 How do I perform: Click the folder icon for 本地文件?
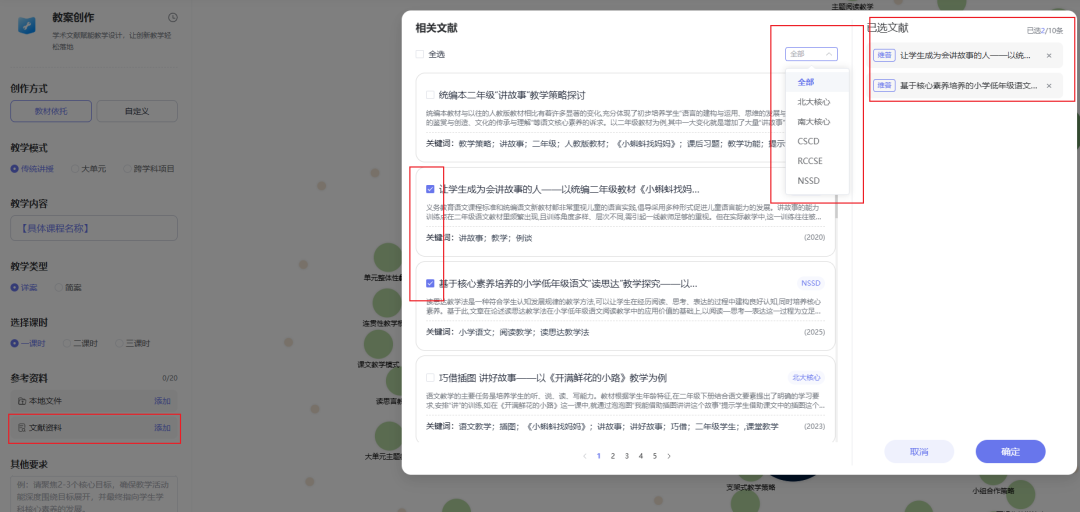21,400
